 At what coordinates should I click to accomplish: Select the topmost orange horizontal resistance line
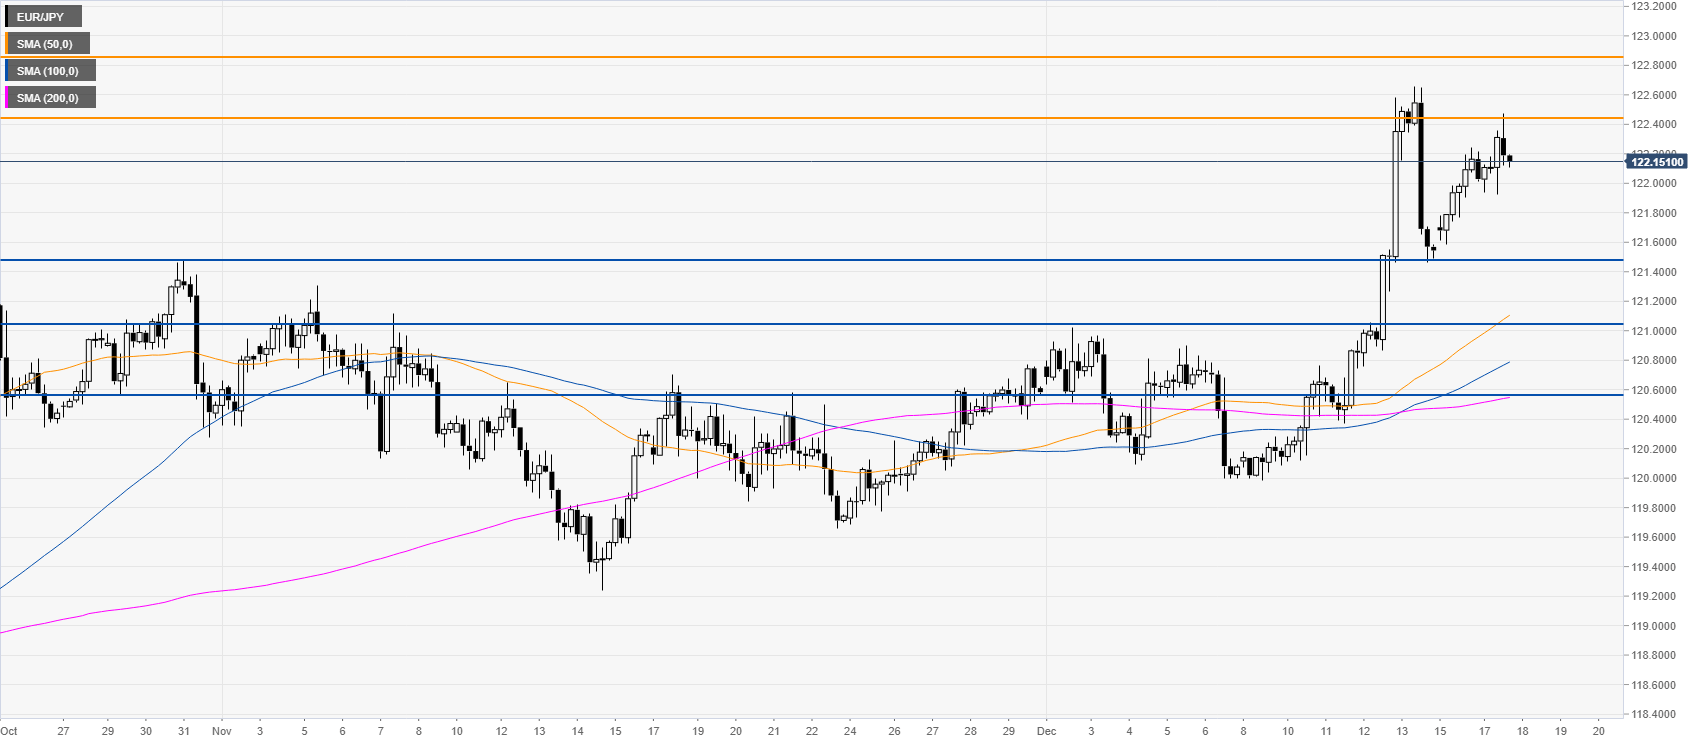tap(800, 58)
